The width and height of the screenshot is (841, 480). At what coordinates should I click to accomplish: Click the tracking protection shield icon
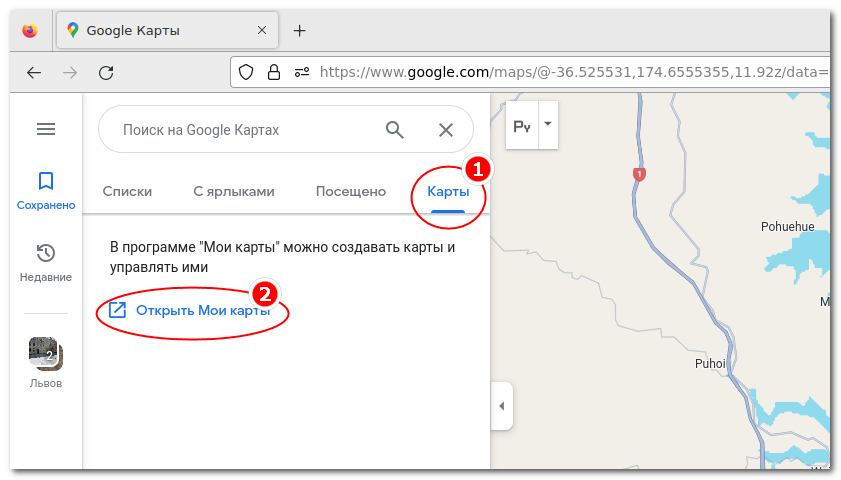click(x=246, y=72)
